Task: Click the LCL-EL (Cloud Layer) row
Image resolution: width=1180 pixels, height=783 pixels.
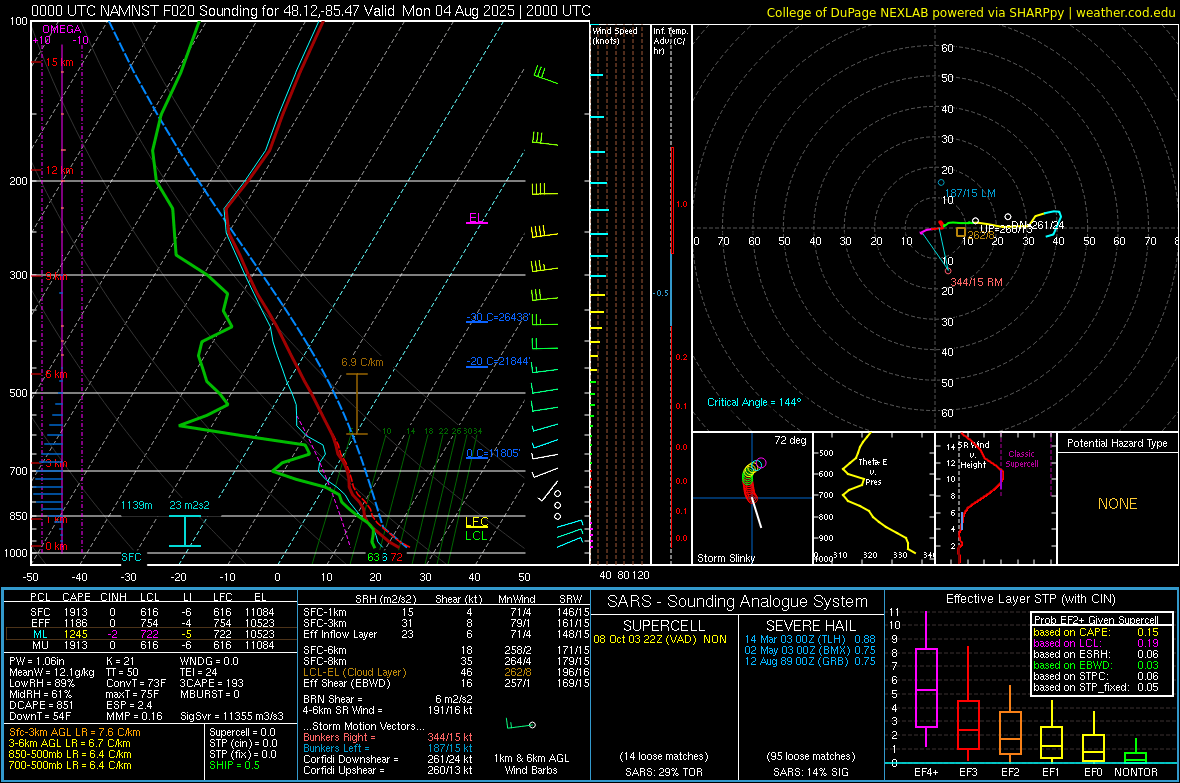Action: (446, 672)
